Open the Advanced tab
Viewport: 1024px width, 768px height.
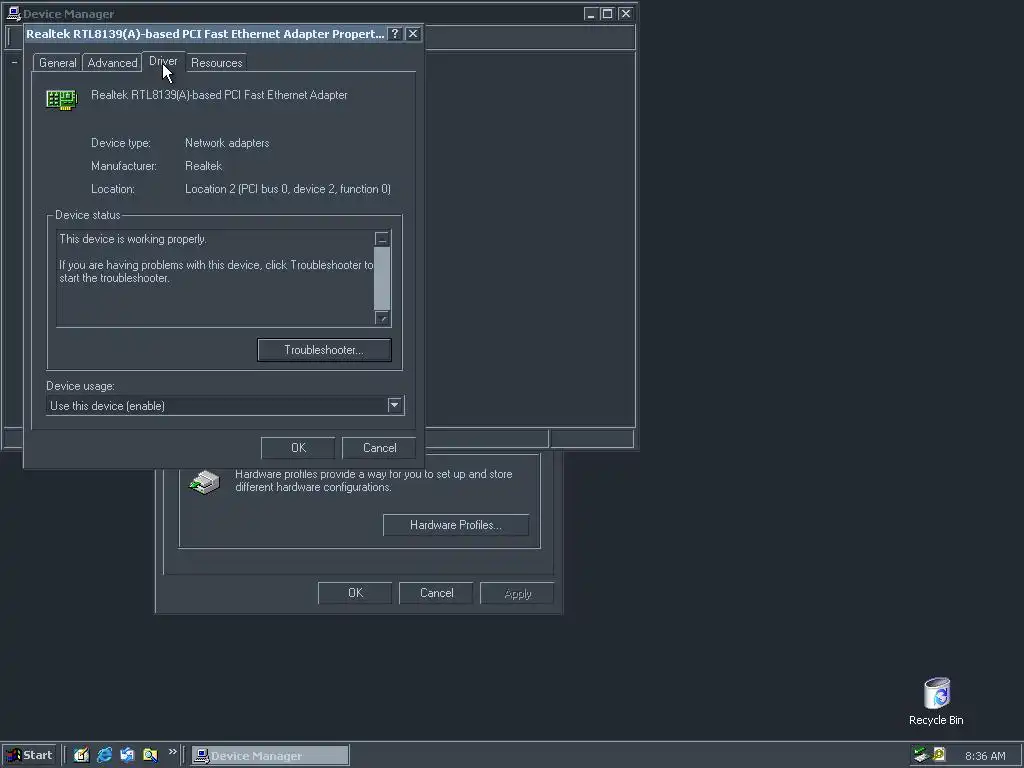click(x=112, y=63)
